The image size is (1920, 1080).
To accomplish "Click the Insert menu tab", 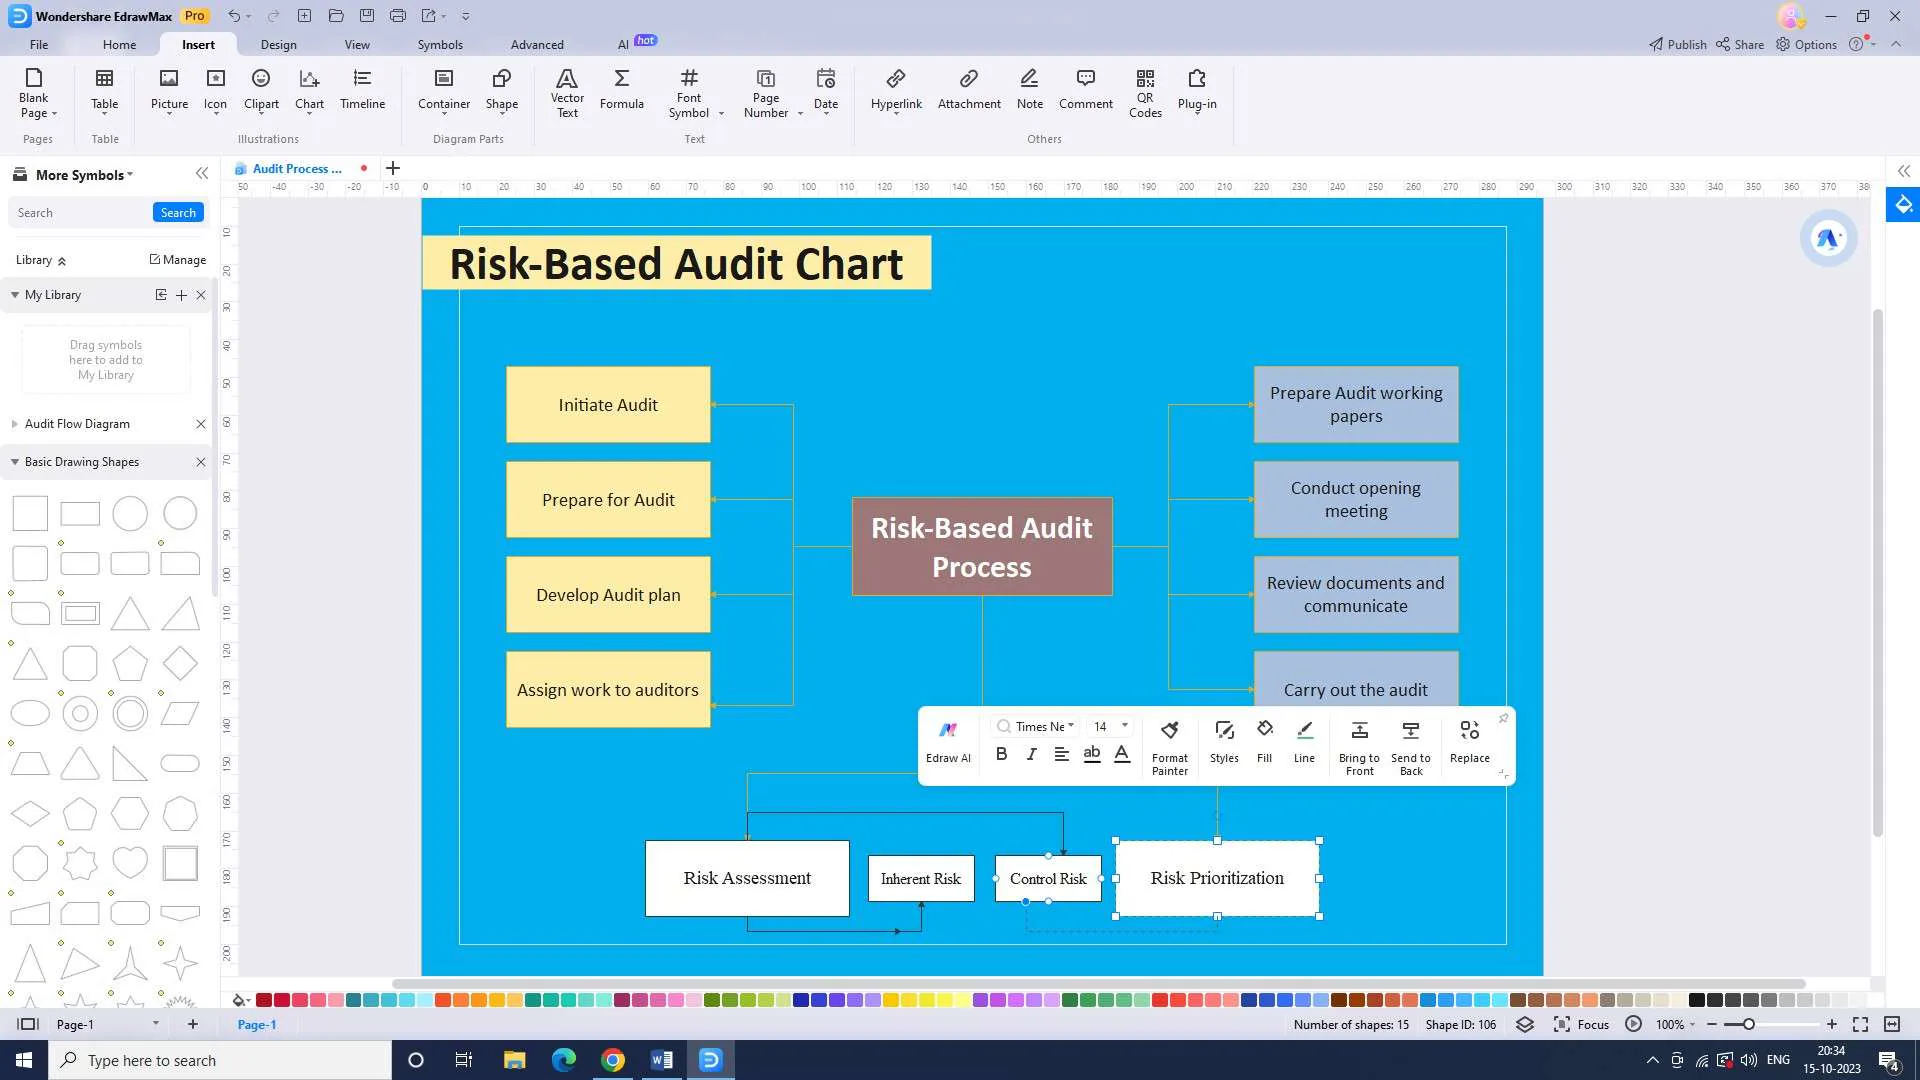I will (198, 44).
